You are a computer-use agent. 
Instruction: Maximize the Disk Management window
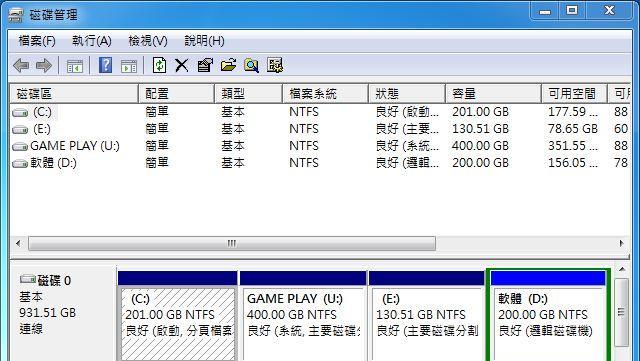pos(572,10)
